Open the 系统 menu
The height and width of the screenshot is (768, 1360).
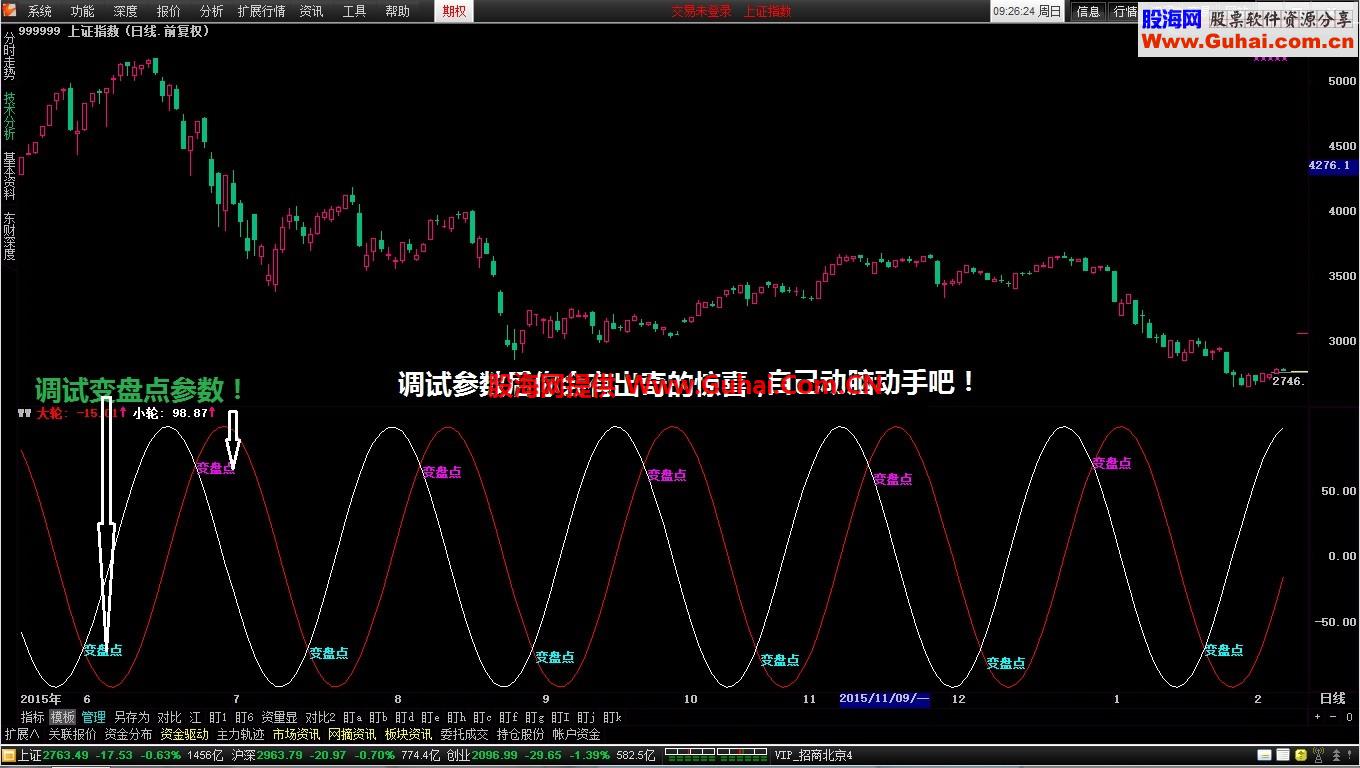point(40,11)
